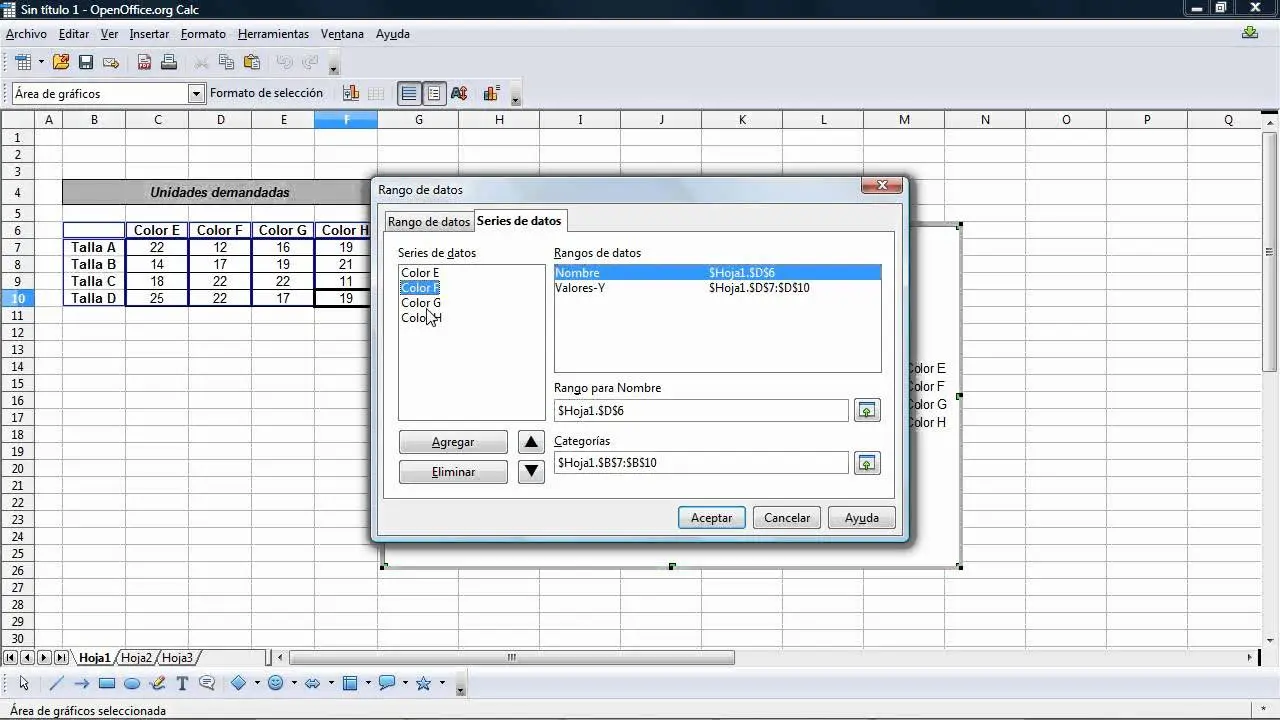Open the Insertar menu

[149, 33]
